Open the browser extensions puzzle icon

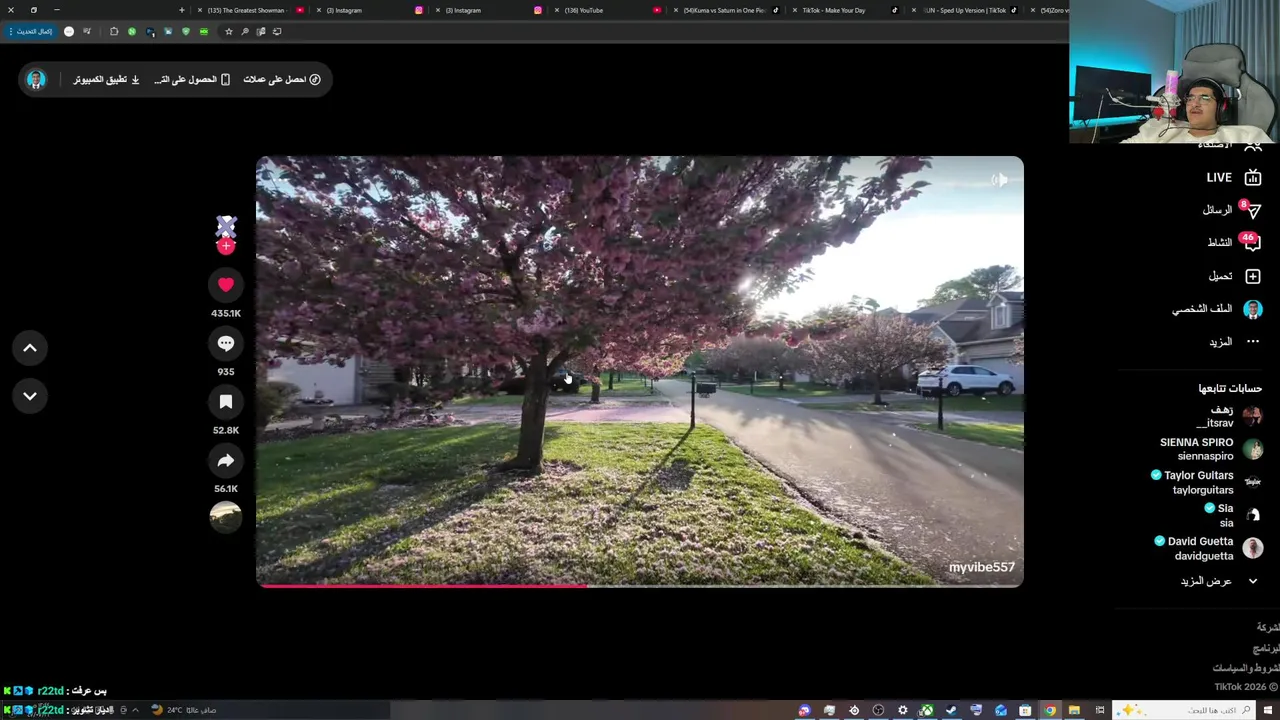pyautogui.click(x=114, y=31)
